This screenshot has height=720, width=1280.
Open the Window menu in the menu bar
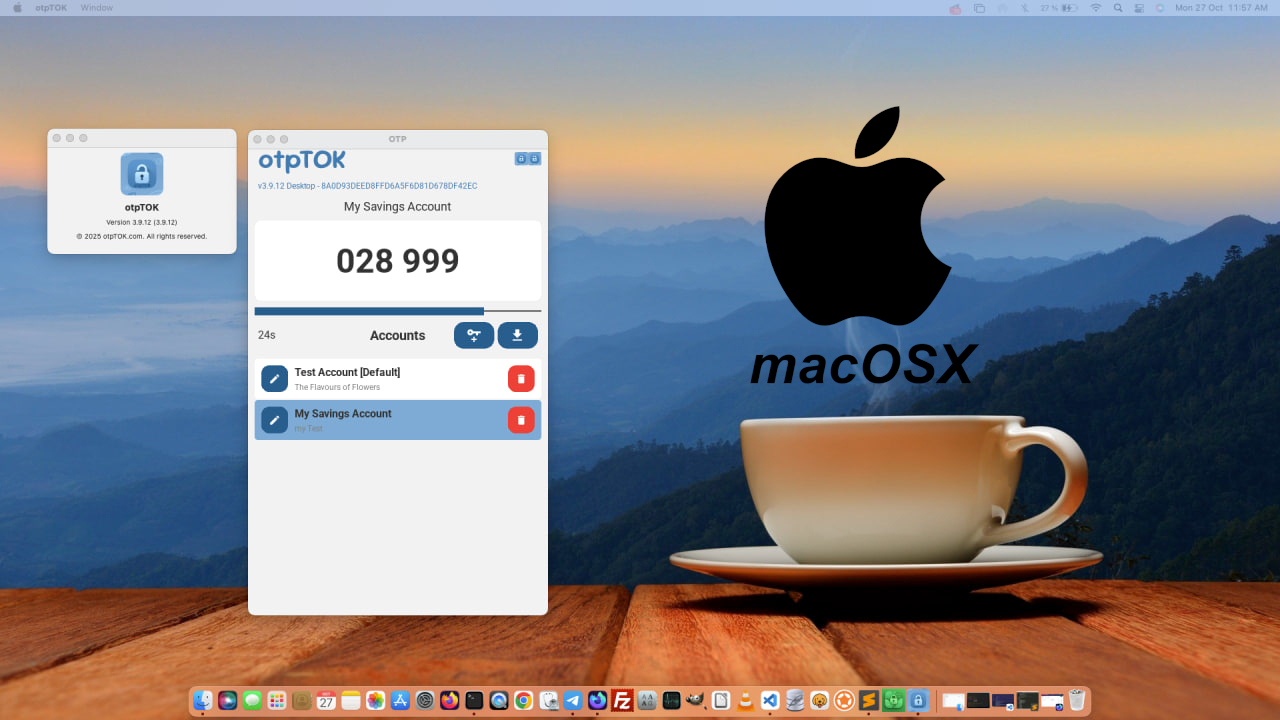pos(96,7)
